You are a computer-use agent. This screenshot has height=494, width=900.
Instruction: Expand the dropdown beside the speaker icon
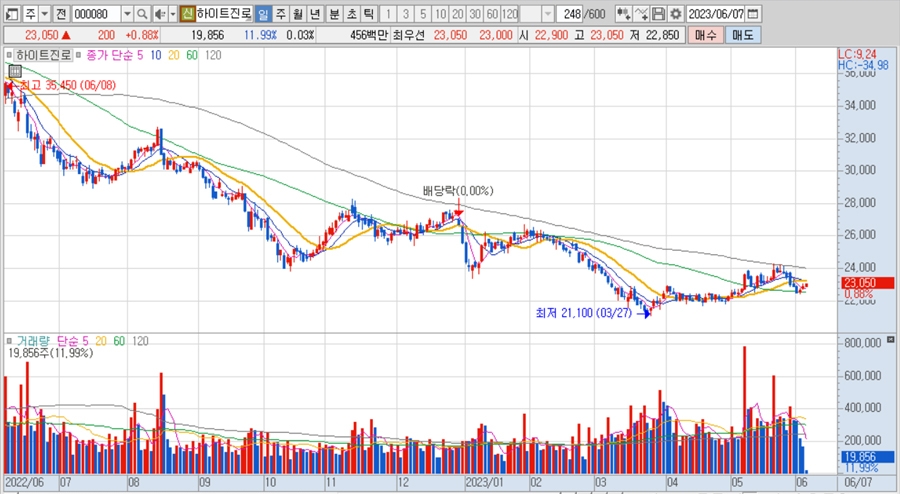coord(171,14)
